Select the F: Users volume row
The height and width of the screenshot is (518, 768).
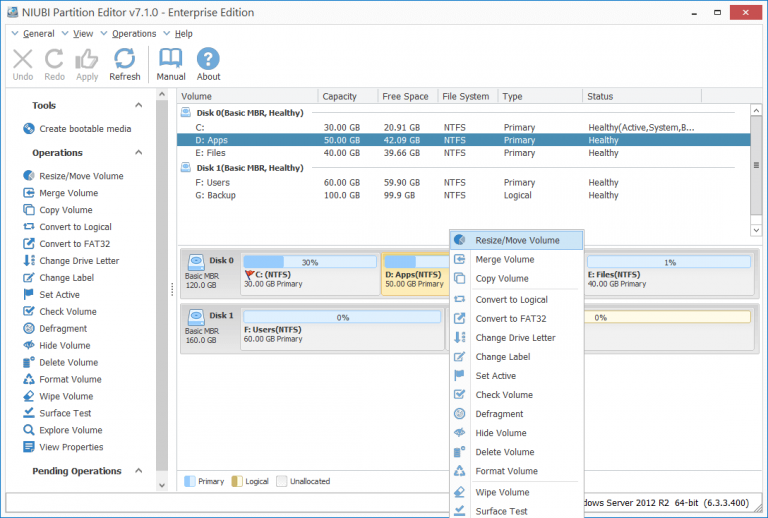463,183
